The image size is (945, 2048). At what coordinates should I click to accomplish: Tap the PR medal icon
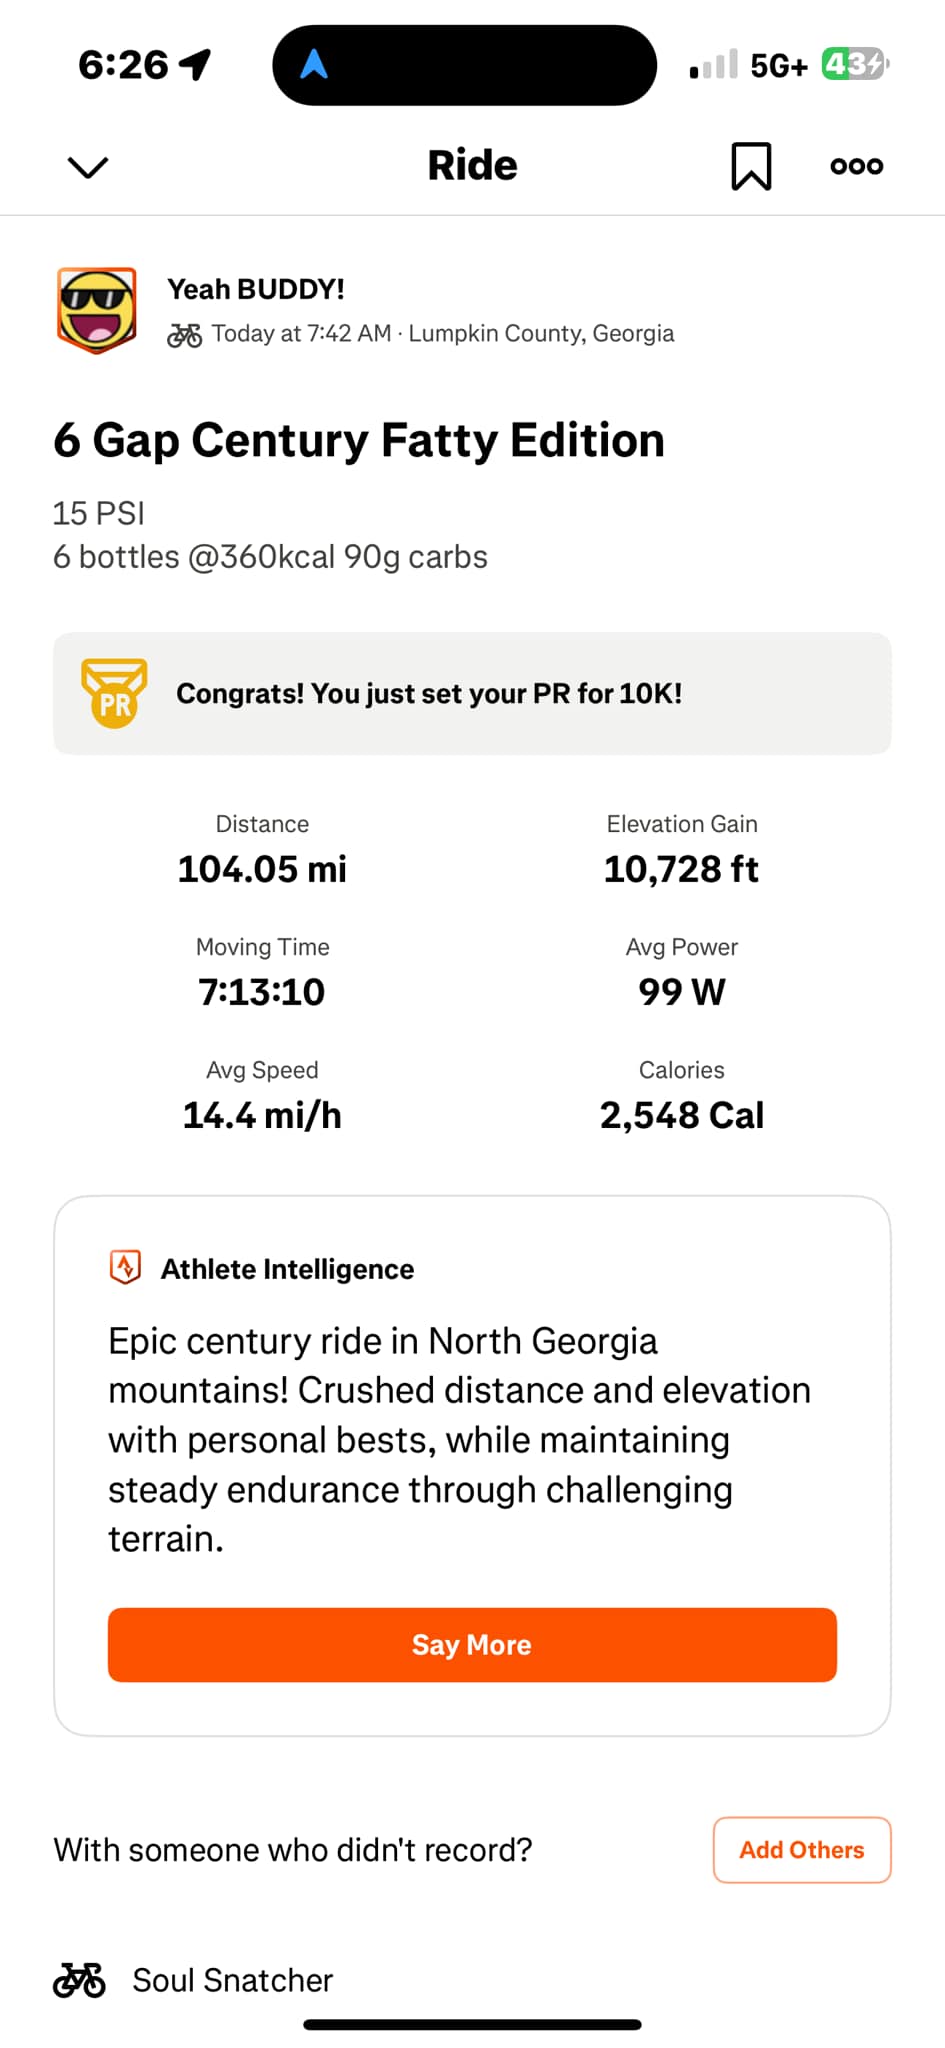click(x=114, y=693)
